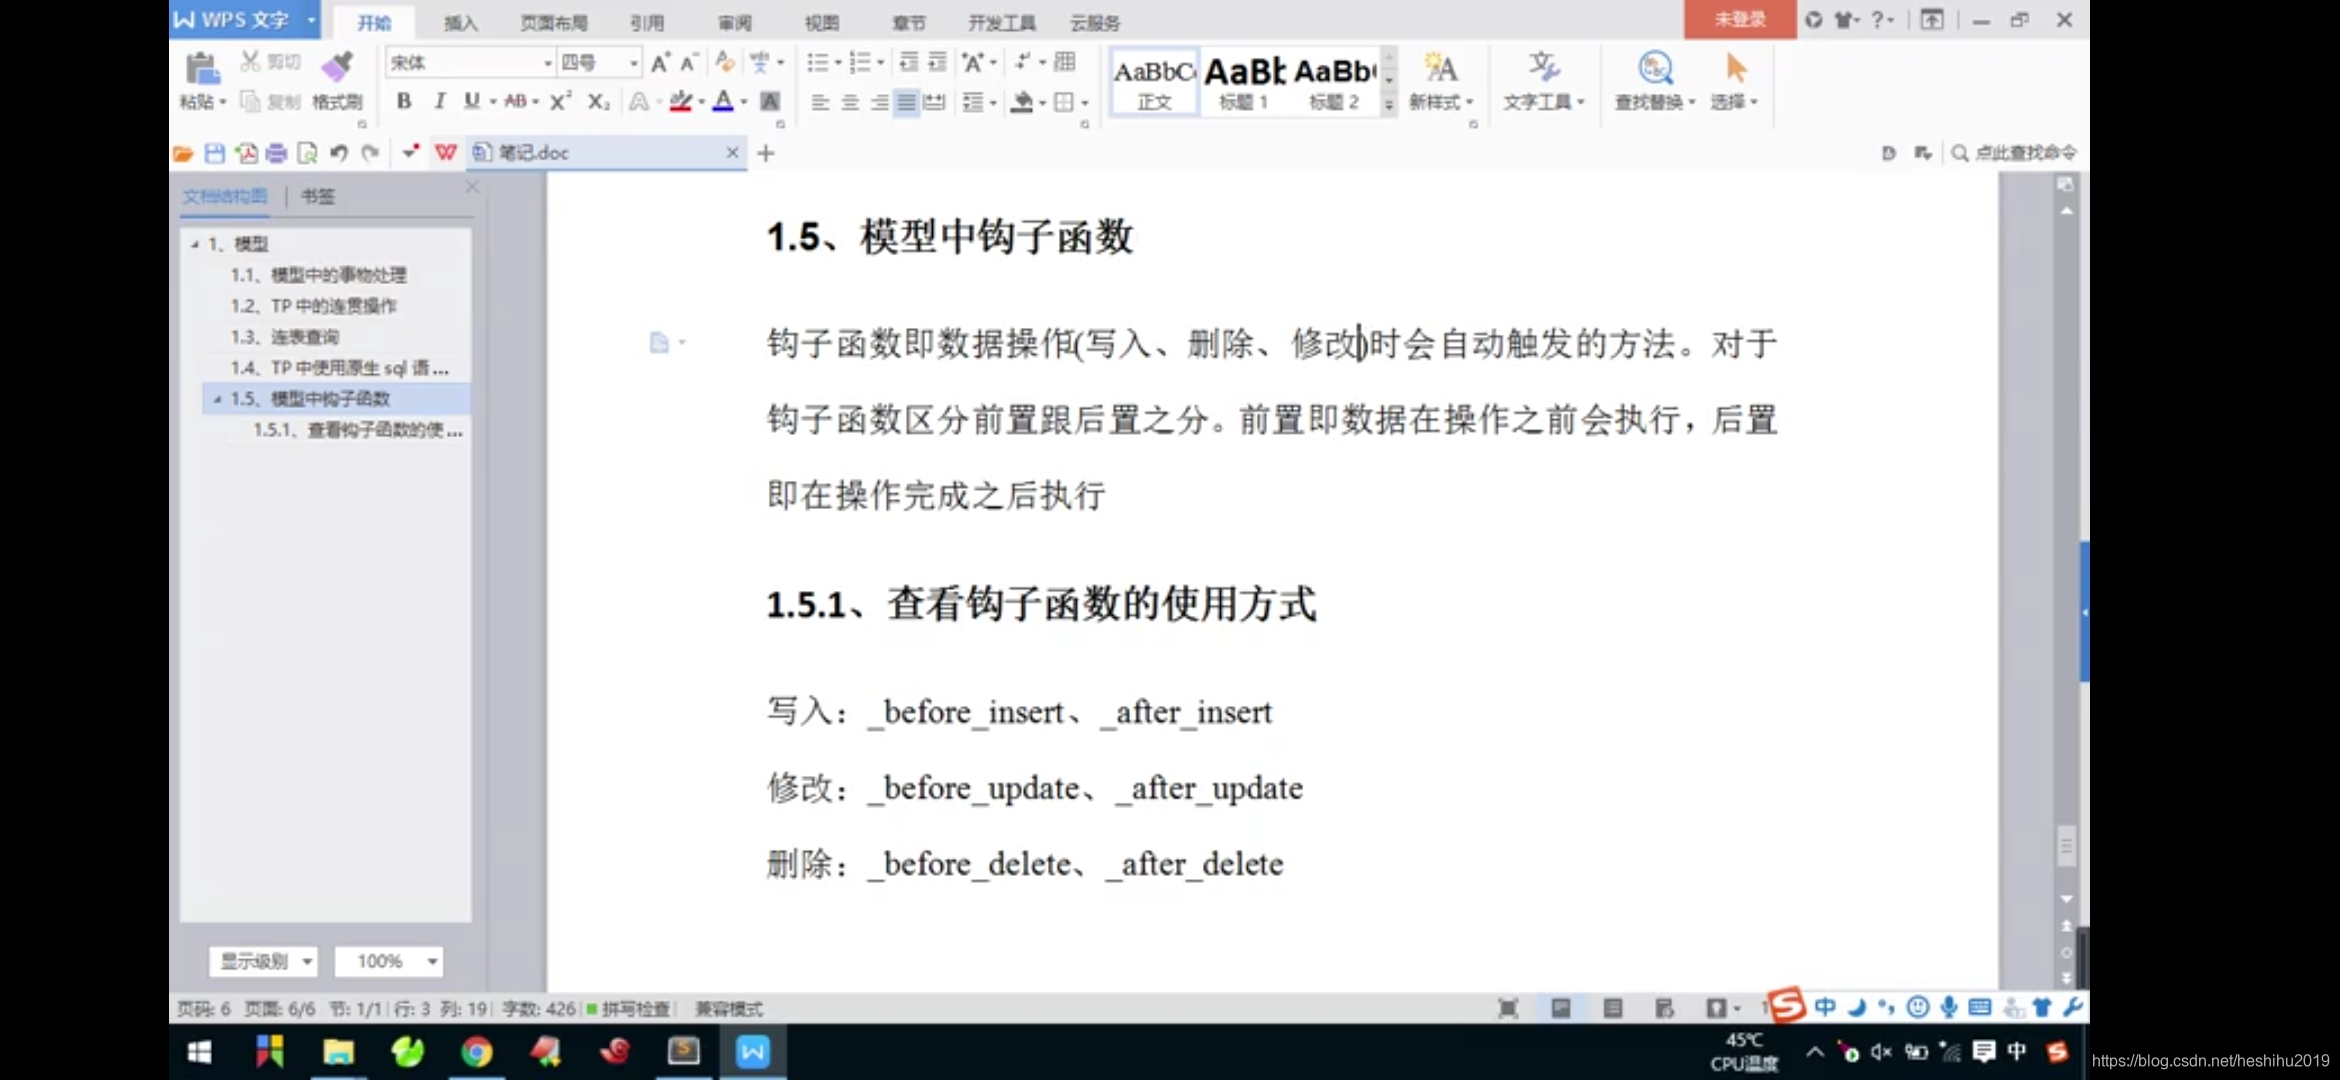Select the 正文 style
Screen dimensions: 2340x1080
coord(1154,81)
